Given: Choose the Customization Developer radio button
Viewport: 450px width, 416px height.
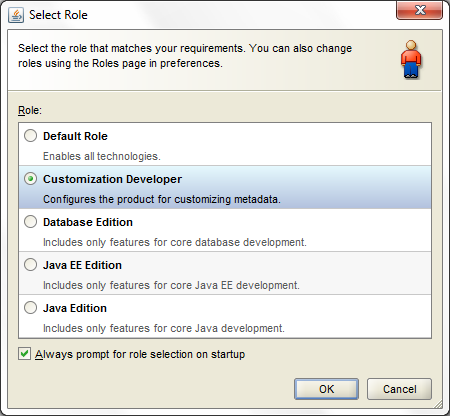Looking at the screenshot, I should 30,179.
